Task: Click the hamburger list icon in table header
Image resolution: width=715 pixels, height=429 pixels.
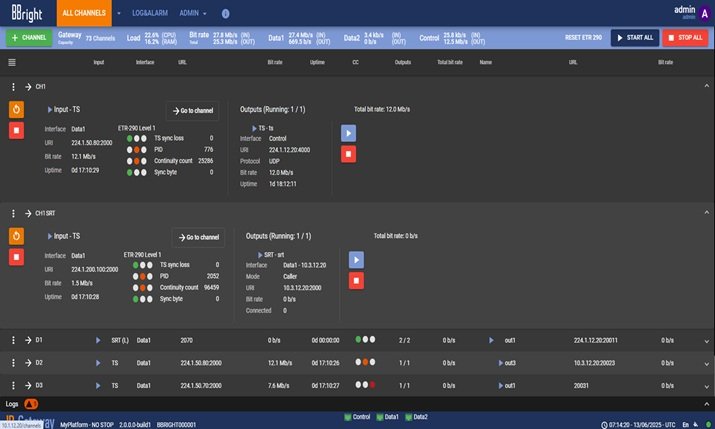Action: click(x=12, y=62)
